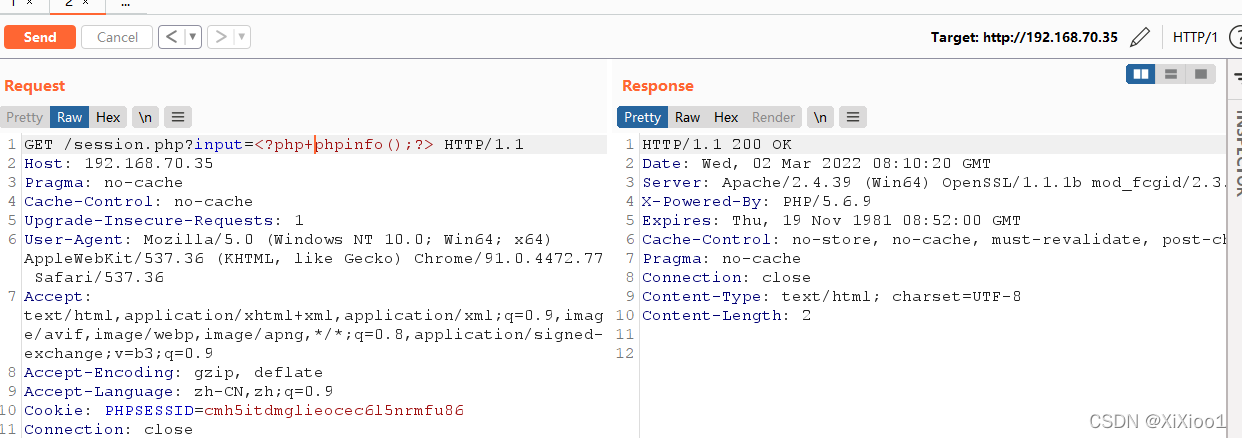Click the request Pragma: no-cache line
This screenshot has width=1242, height=438.
[x=104, y=182]
